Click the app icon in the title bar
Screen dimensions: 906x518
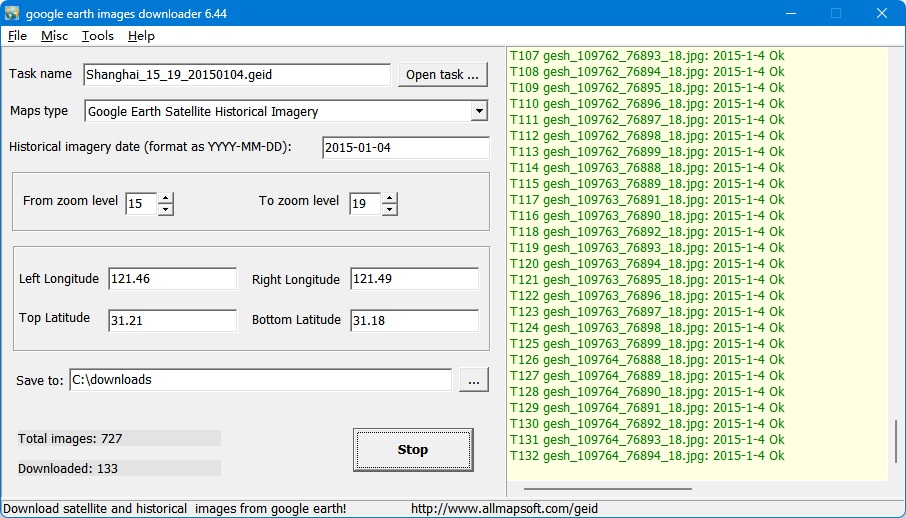(x=12, y=13)
